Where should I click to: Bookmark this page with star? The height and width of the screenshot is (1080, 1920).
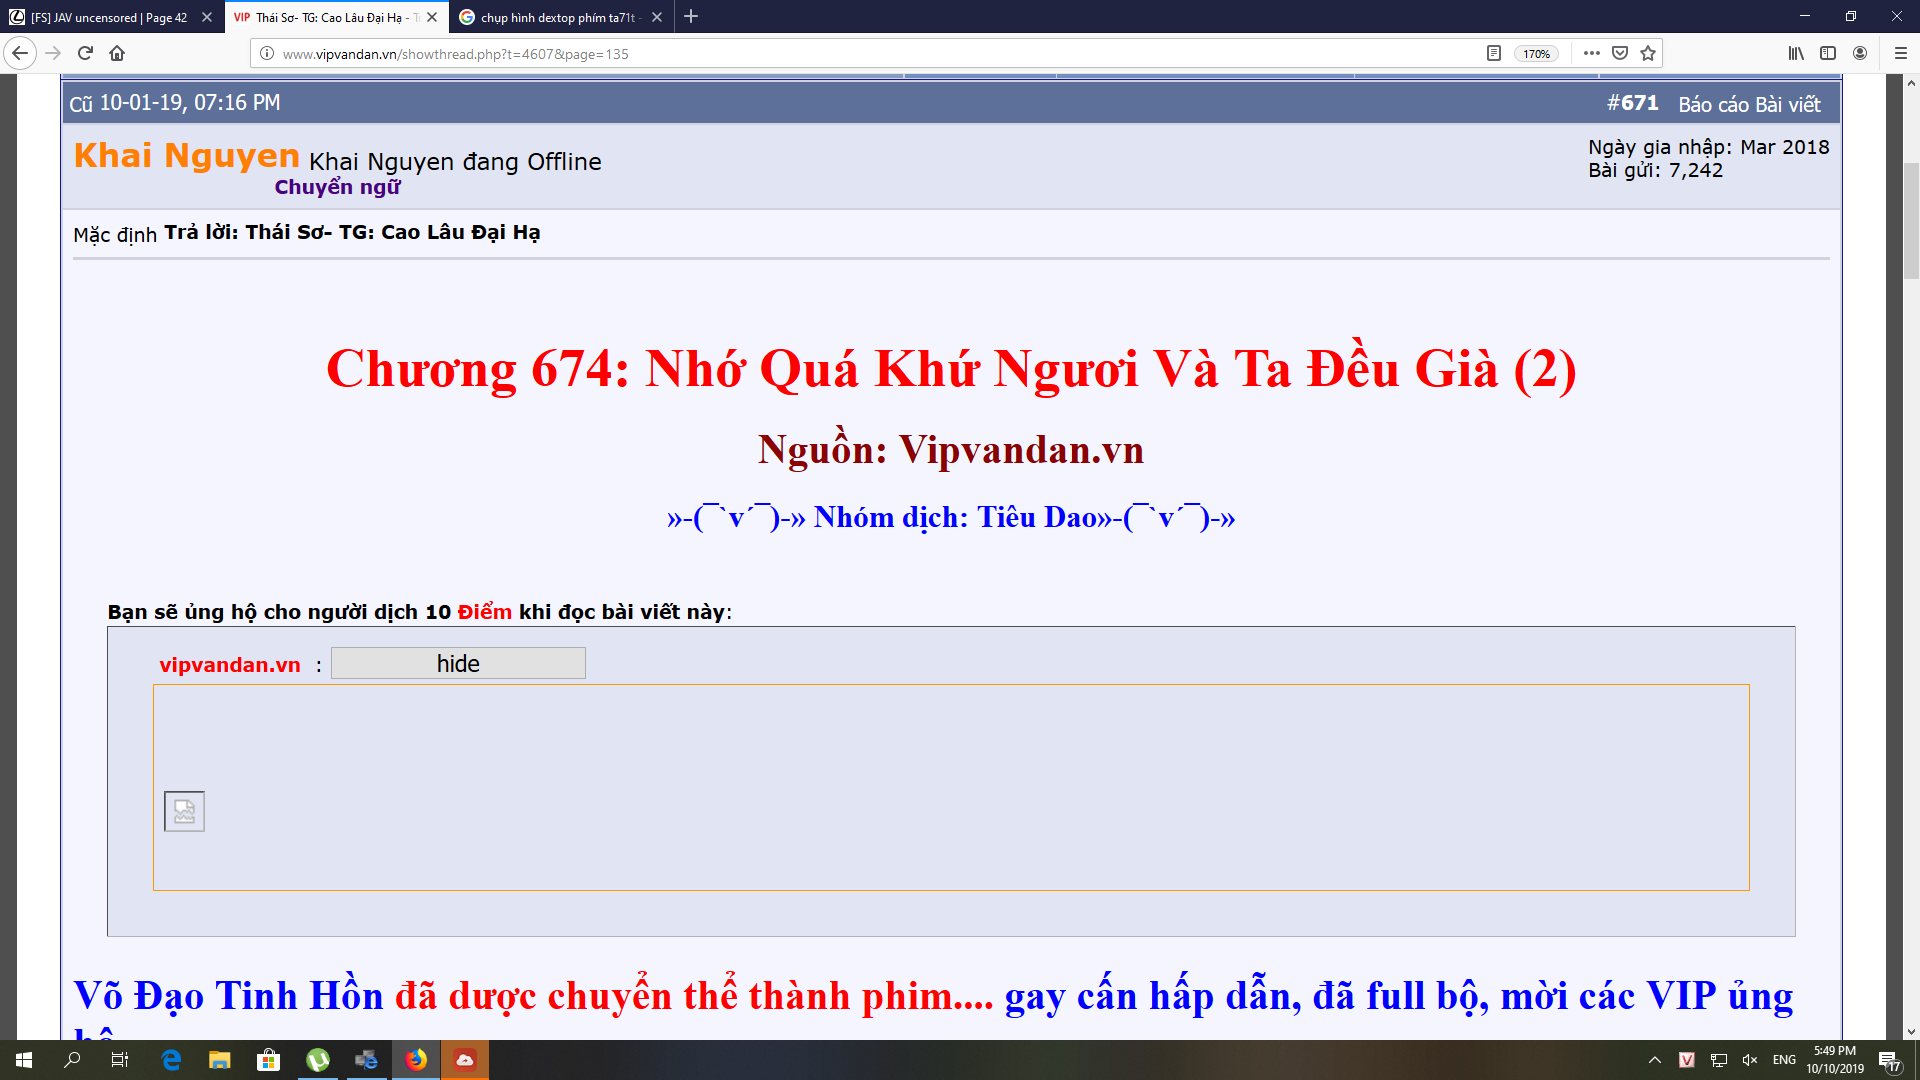tap(1648, 54)
